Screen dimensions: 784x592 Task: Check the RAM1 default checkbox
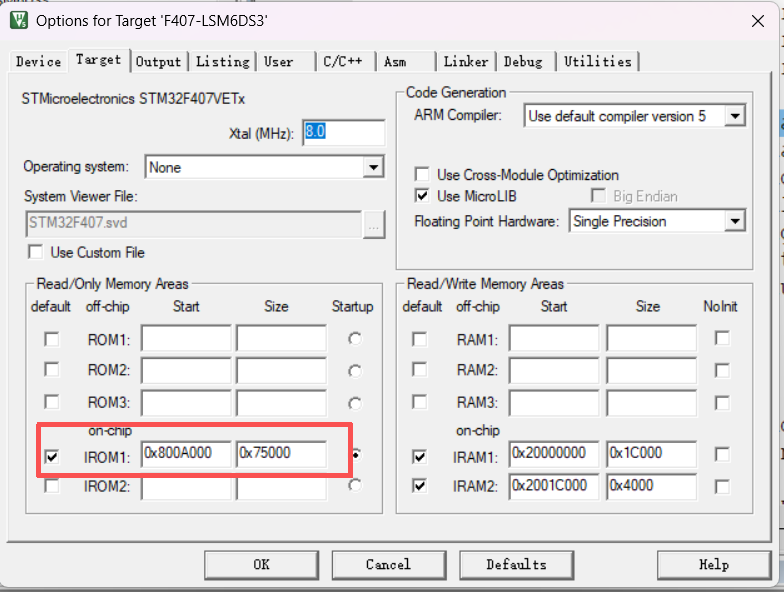(x=420, y=339)
